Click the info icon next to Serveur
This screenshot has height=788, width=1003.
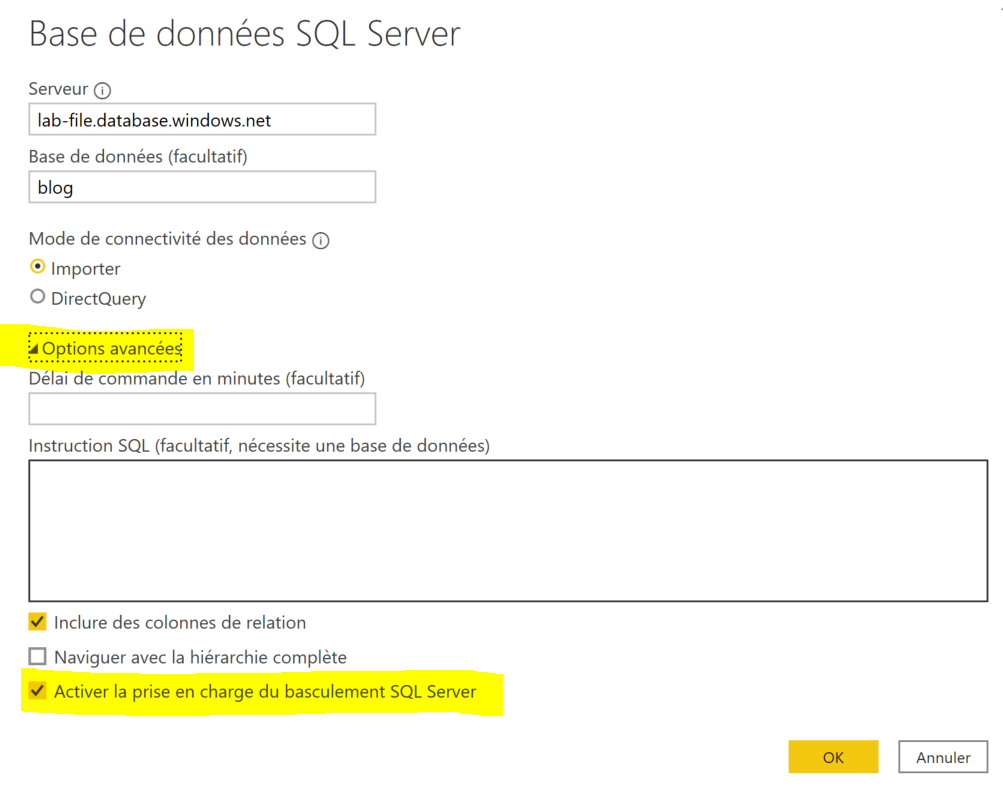pos(102,90)
